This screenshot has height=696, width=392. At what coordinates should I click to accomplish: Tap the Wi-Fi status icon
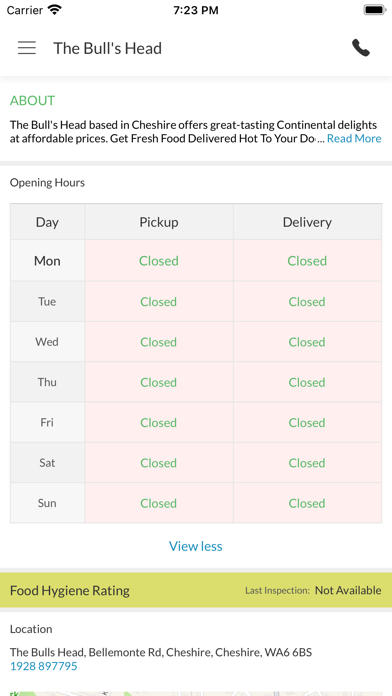click(55, 10)
